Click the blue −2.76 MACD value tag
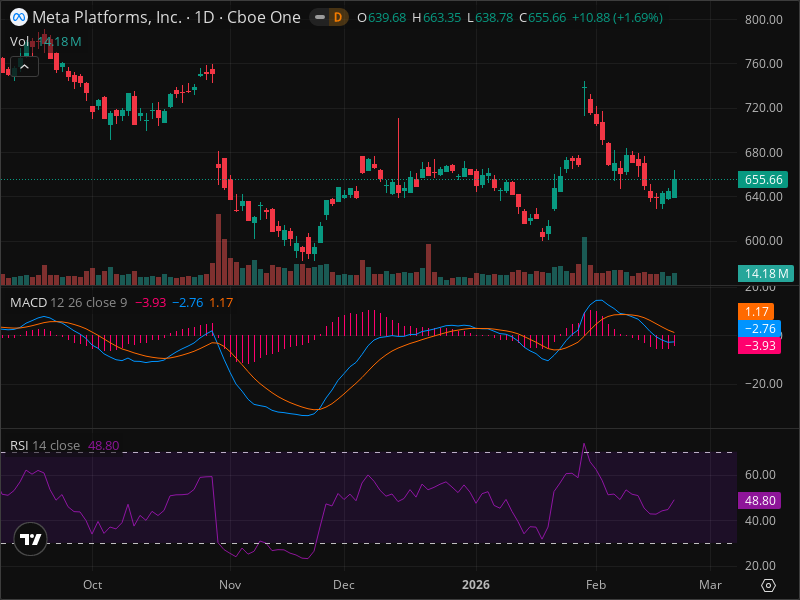The image size is (800, 600). point(759,329)
